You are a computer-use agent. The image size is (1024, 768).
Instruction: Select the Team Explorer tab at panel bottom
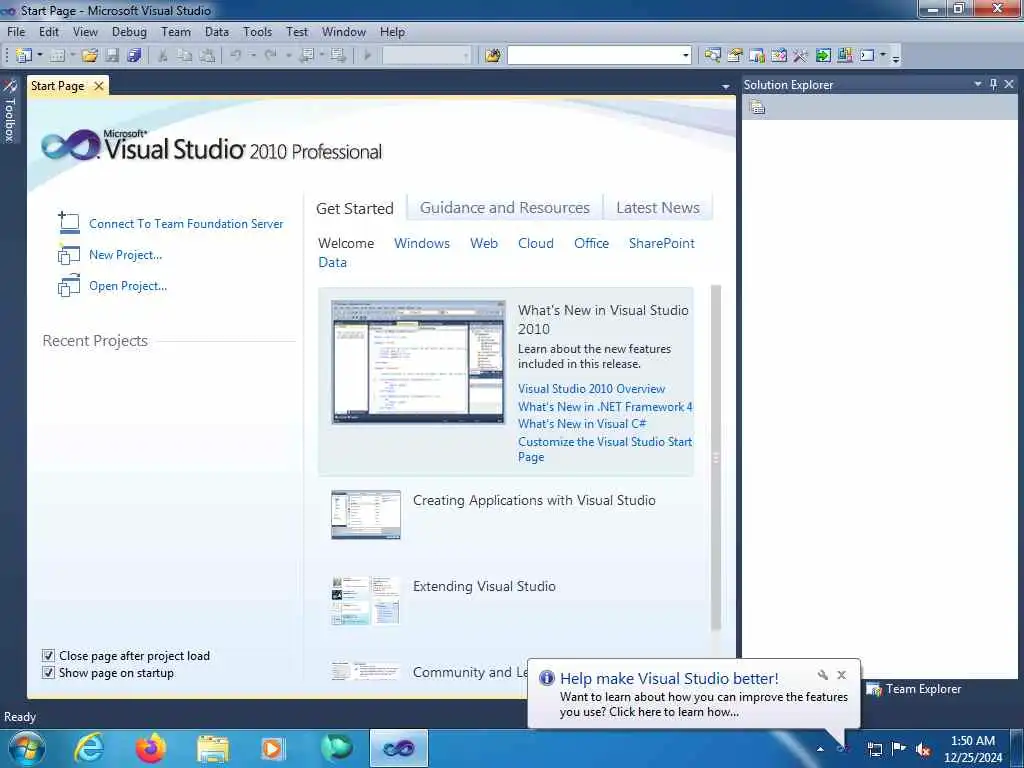point(914,689)
